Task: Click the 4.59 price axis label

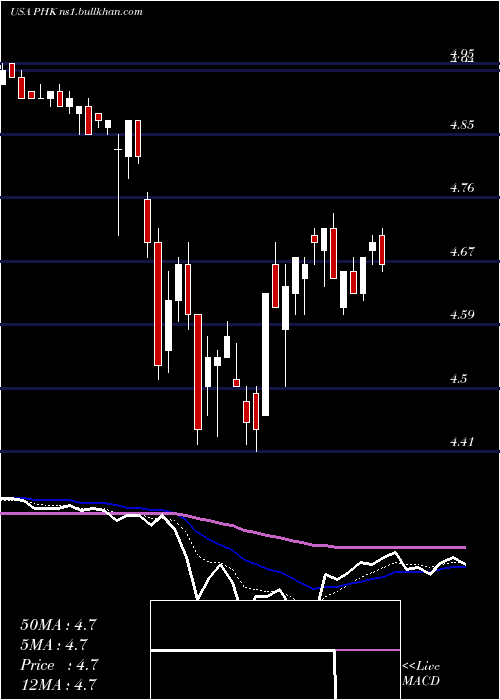Action: click(462, 315)
